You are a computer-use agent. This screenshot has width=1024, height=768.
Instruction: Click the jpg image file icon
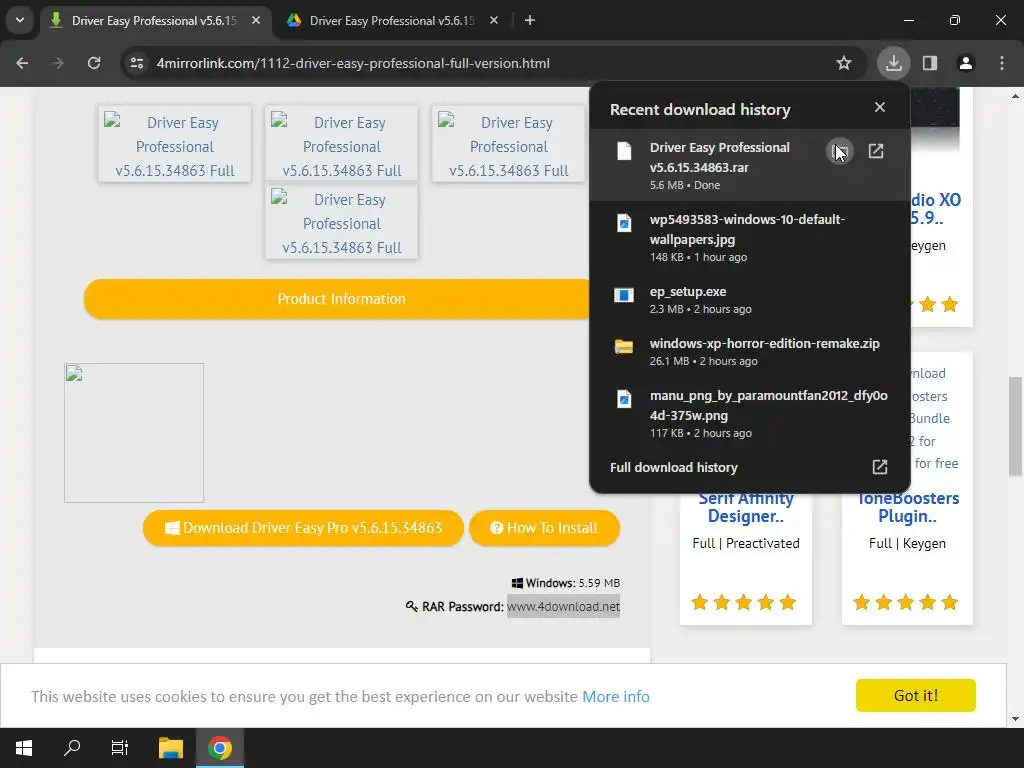624,223
